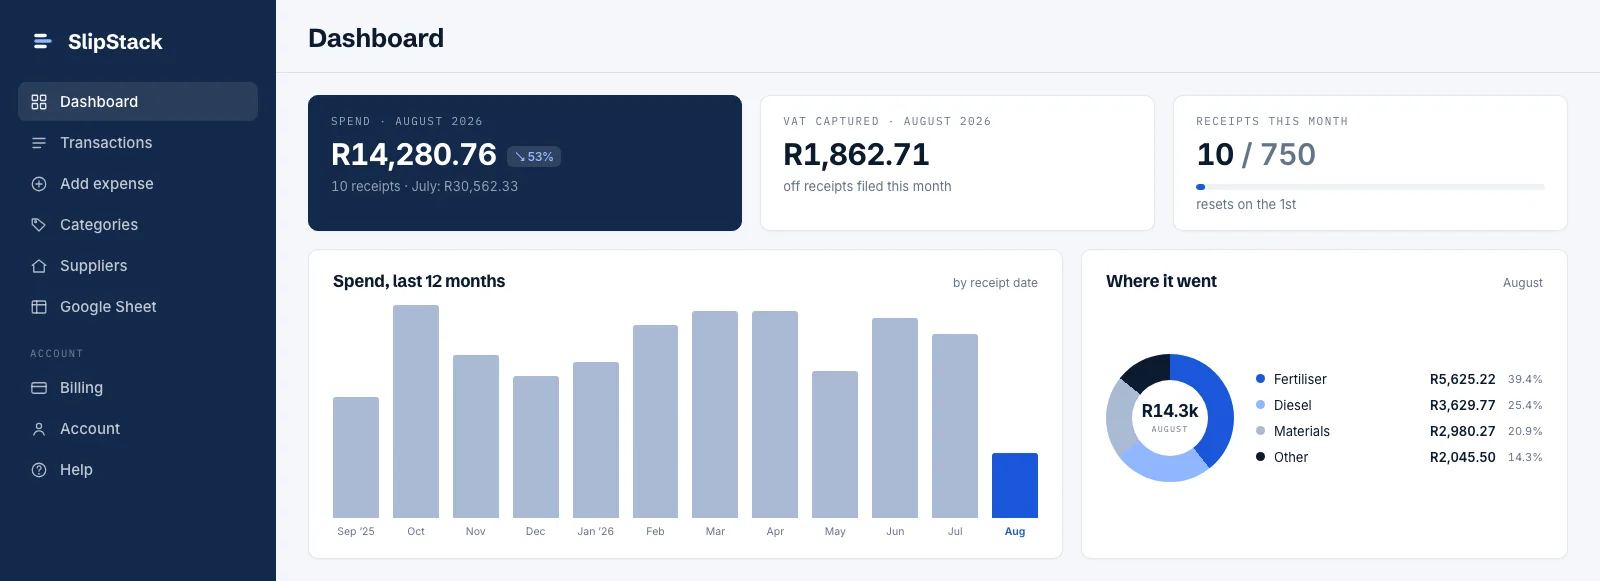The width and height of the screenshot is (1600, 581).
Task: Click the Dashboard grid icon
Action: [x=39, y=102]
